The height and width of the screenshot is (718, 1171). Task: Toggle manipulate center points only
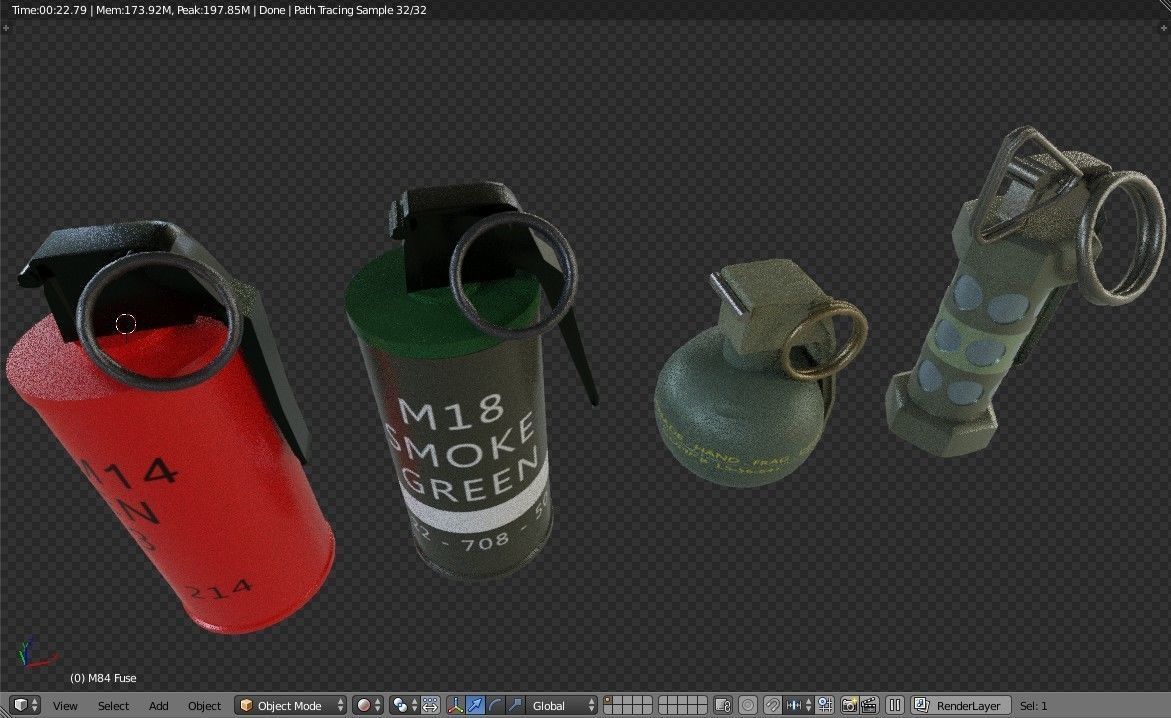click(x=430, y=705)
